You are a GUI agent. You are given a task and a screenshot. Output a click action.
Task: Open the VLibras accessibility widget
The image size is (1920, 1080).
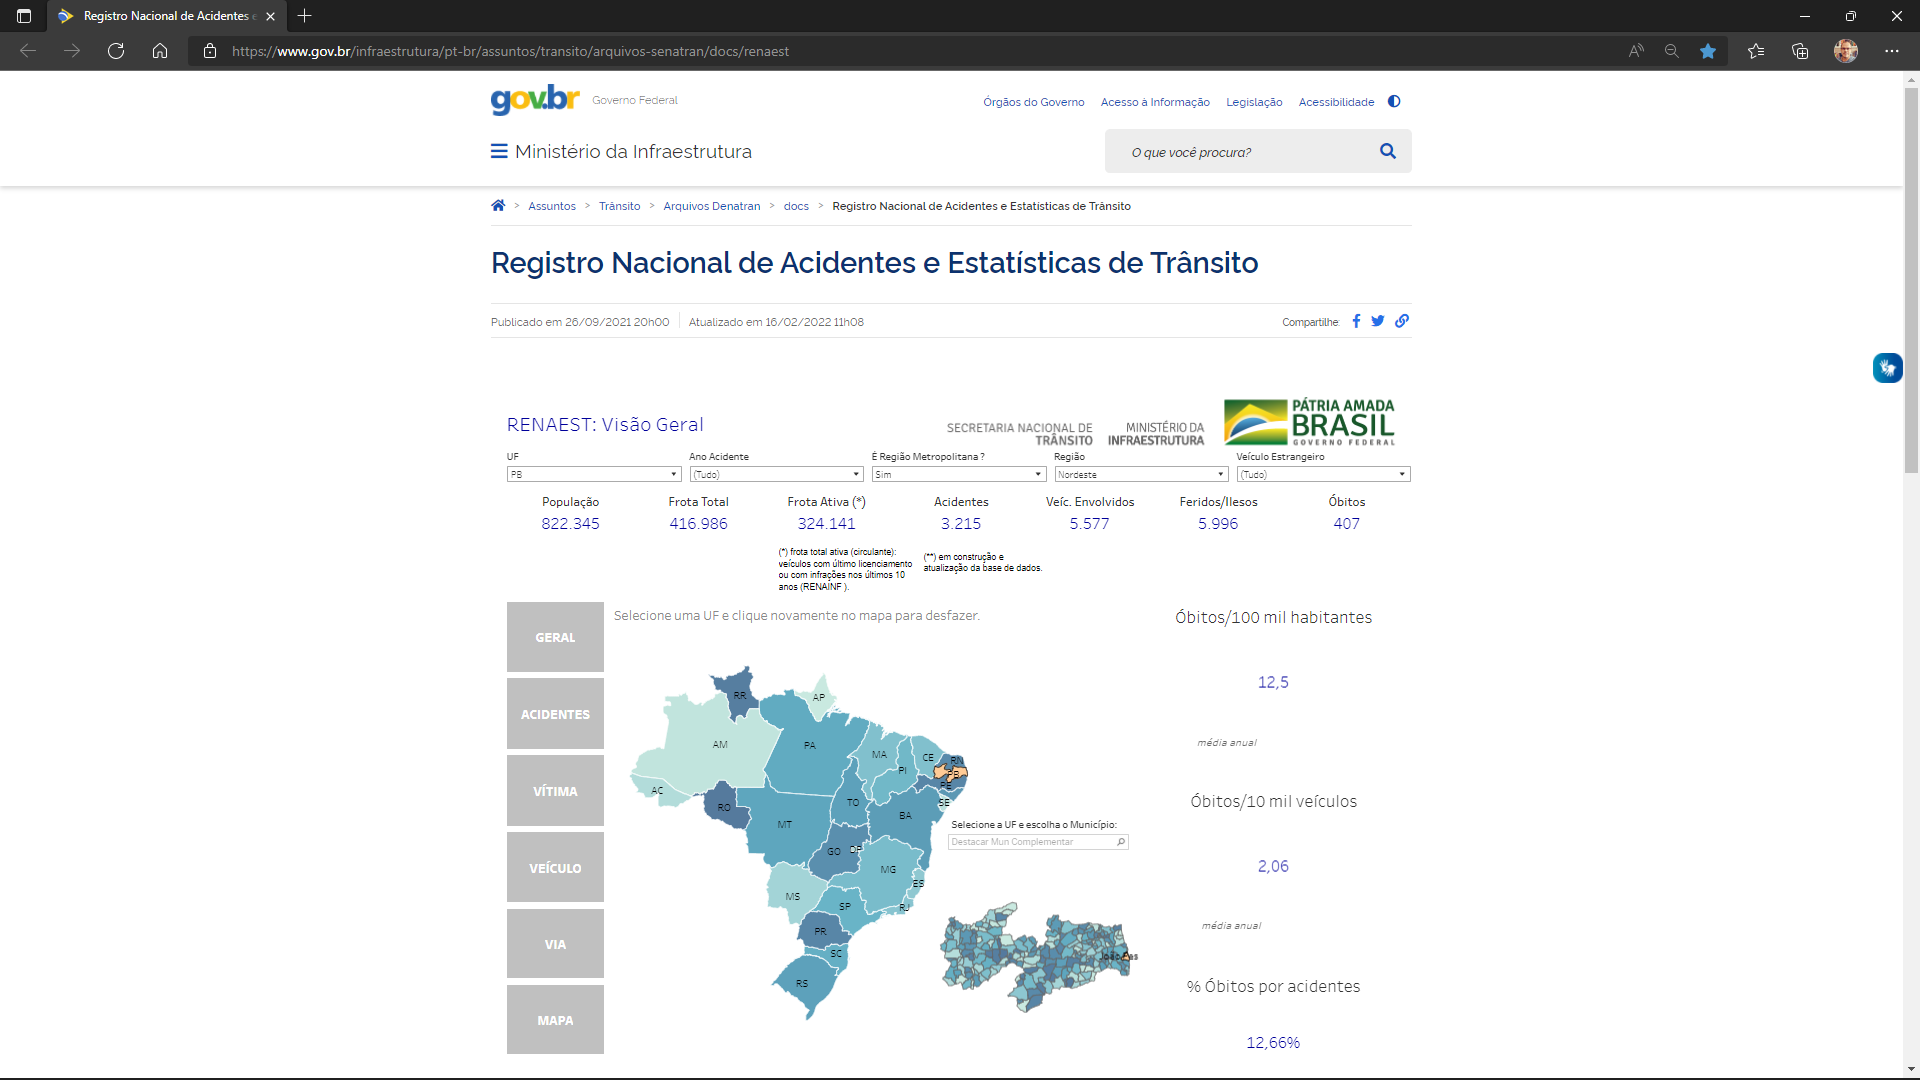1887,368
